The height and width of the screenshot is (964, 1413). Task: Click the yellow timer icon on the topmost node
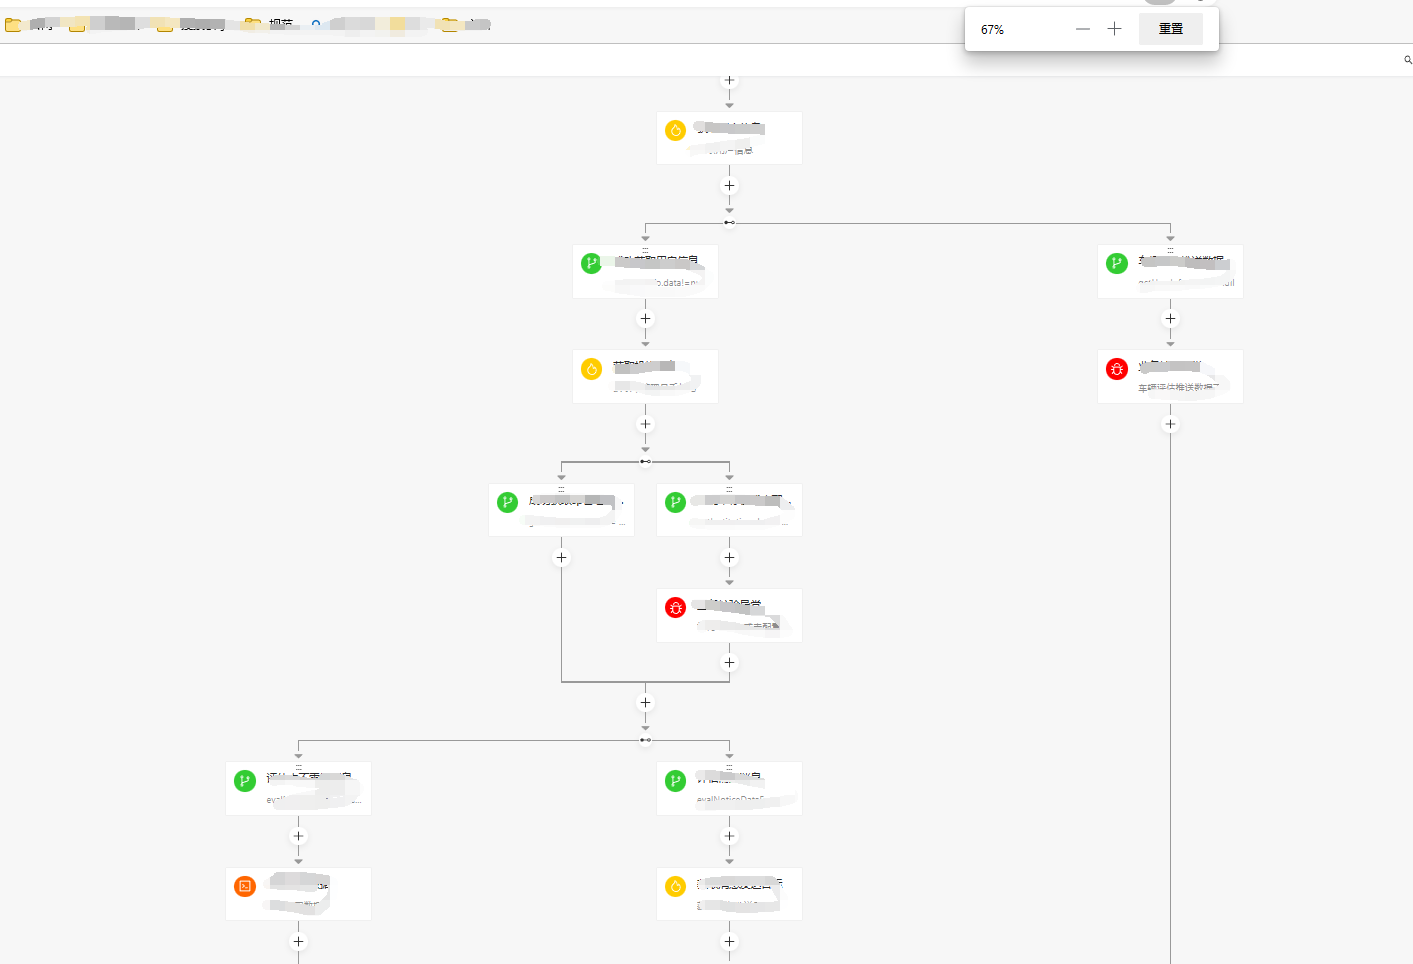(675, 130)
